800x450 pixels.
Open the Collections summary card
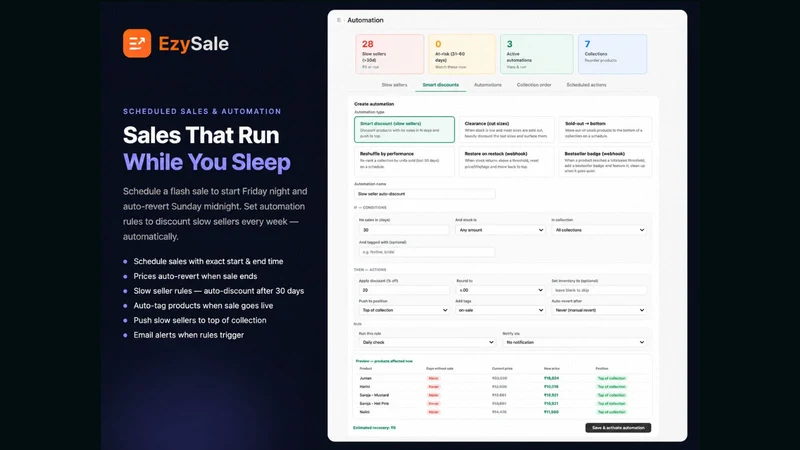coord(612,54)
